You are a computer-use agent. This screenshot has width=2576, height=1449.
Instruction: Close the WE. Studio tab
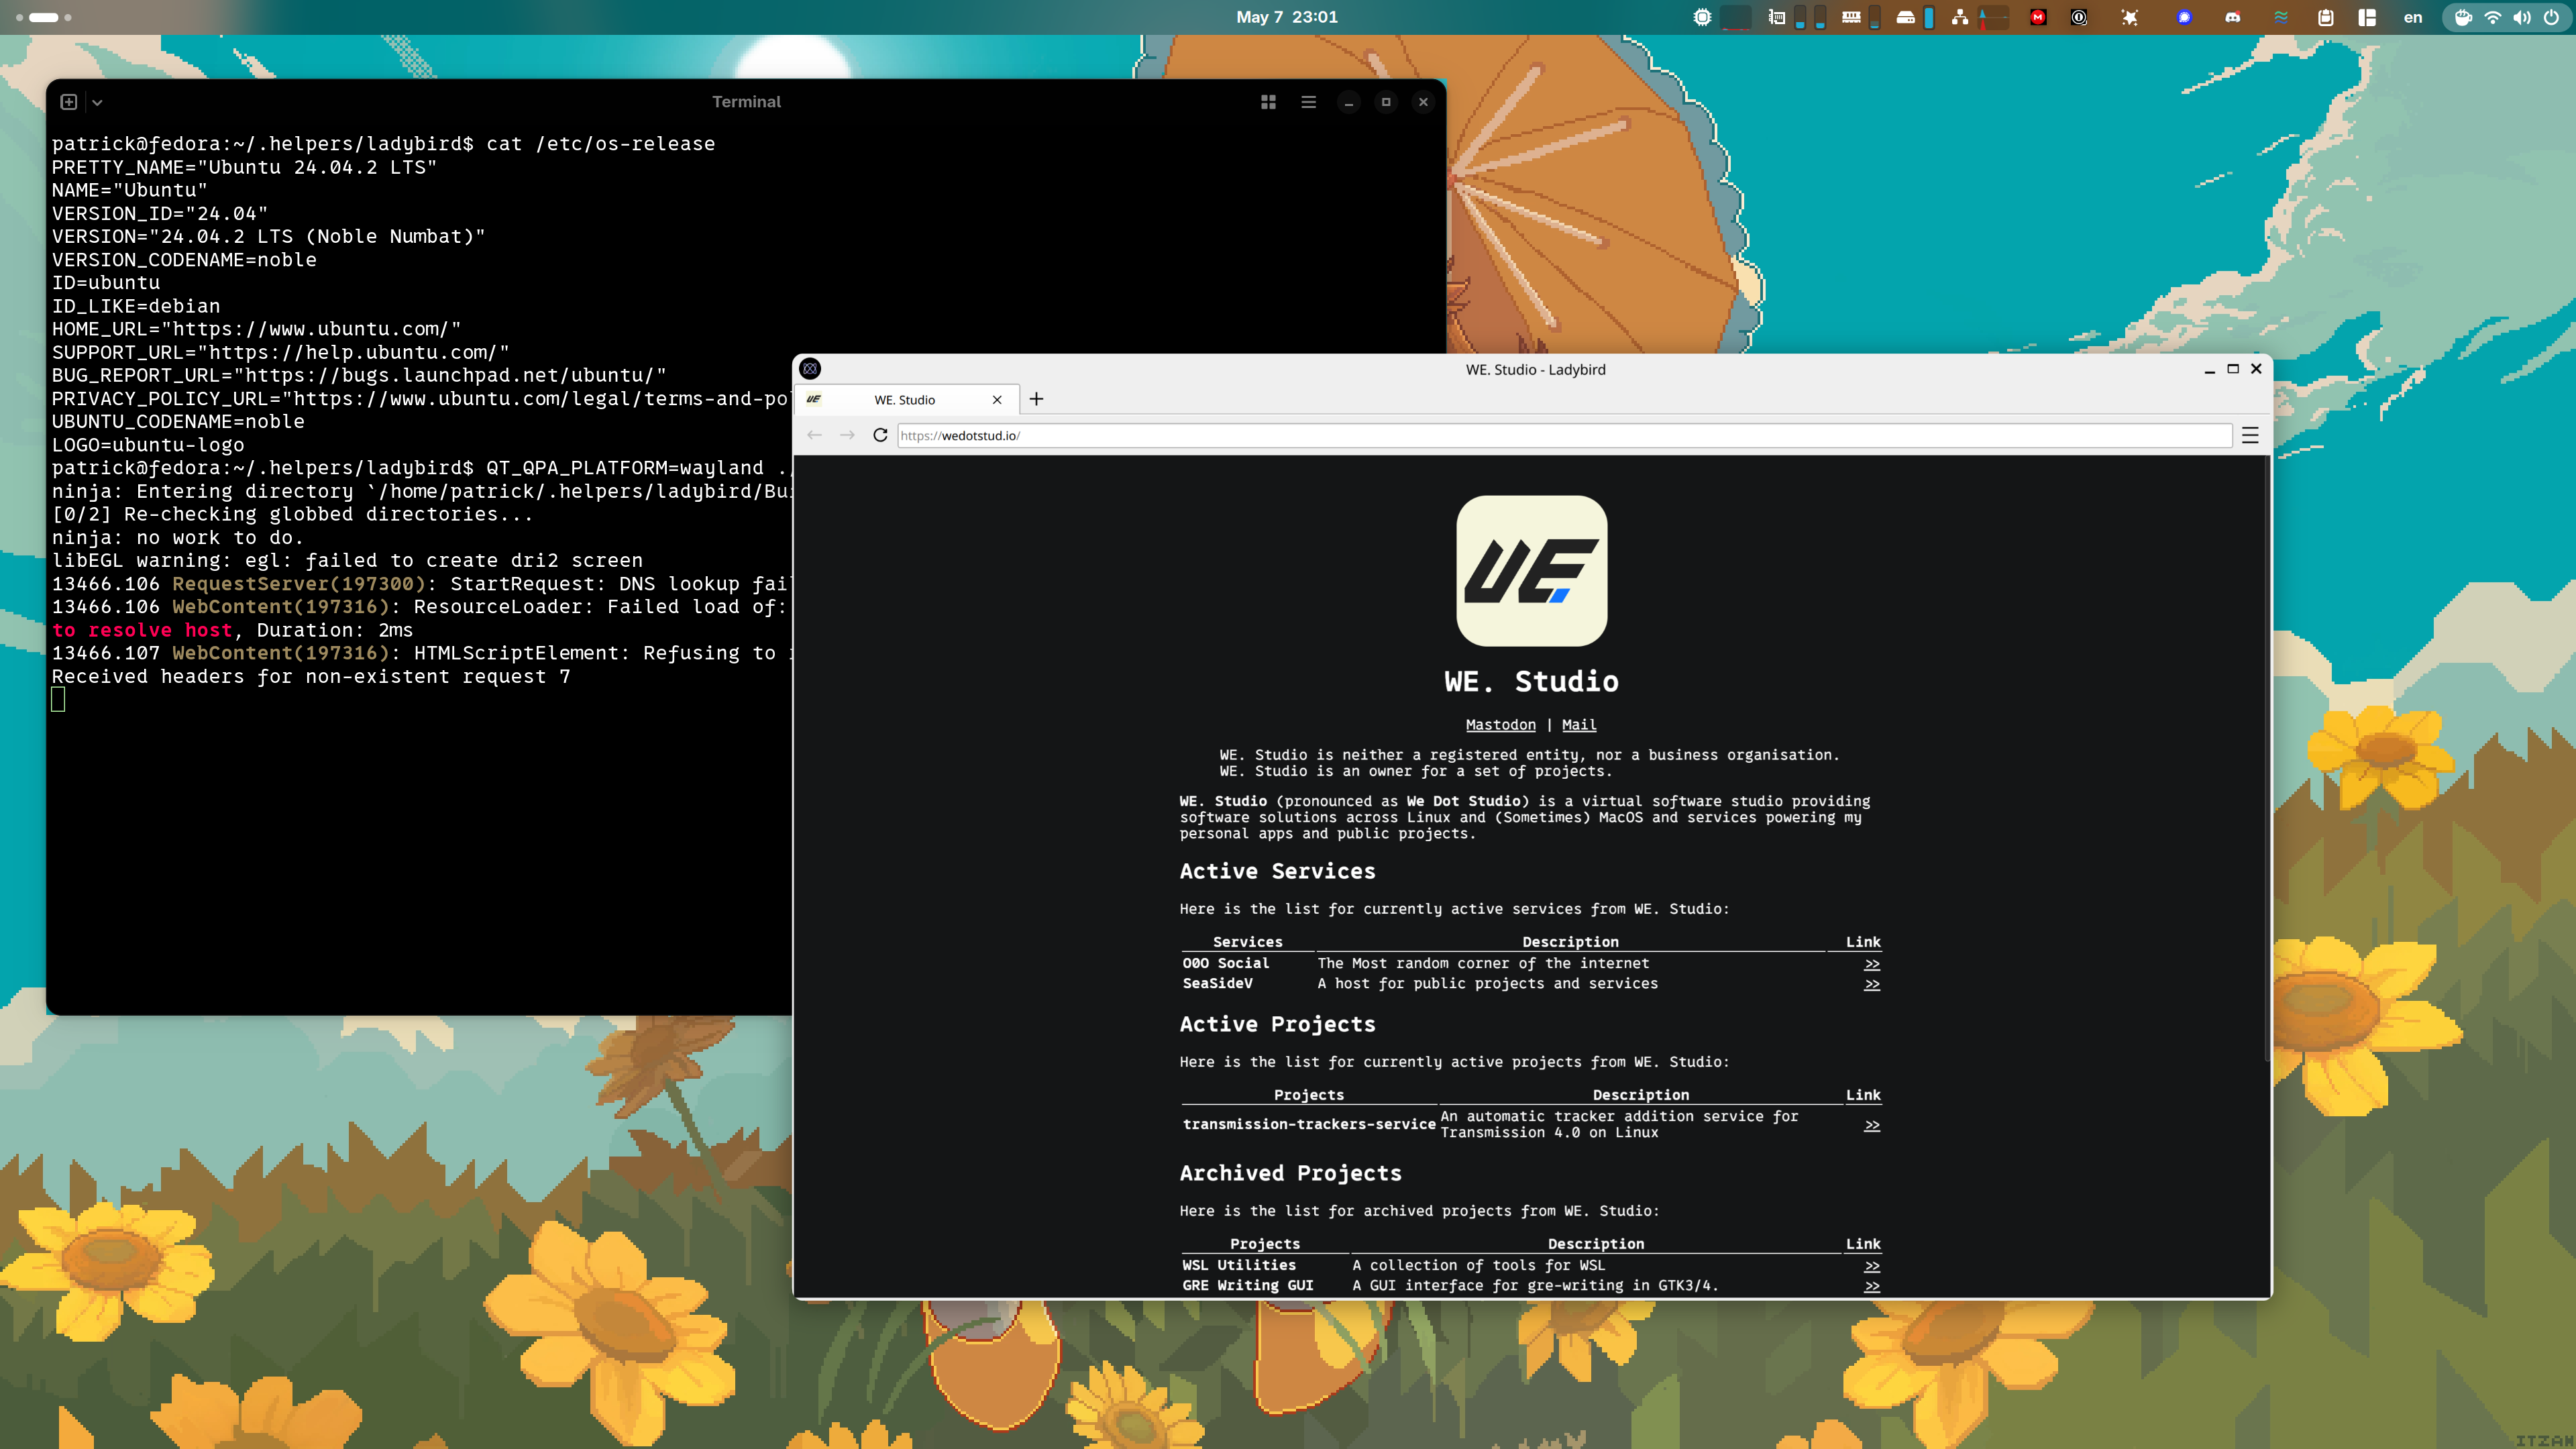pyautogui.click(x=997, y=400)
